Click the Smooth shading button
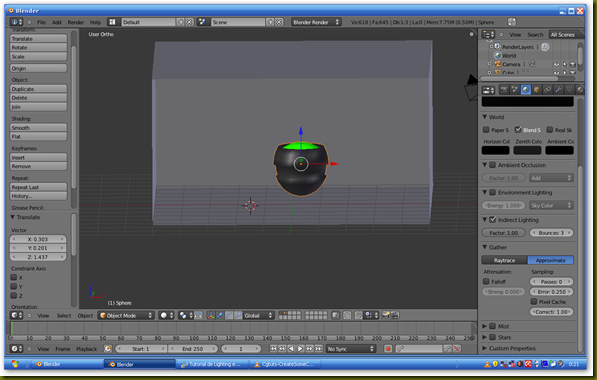The image size is (597, 380). click(x=38, y=128)
